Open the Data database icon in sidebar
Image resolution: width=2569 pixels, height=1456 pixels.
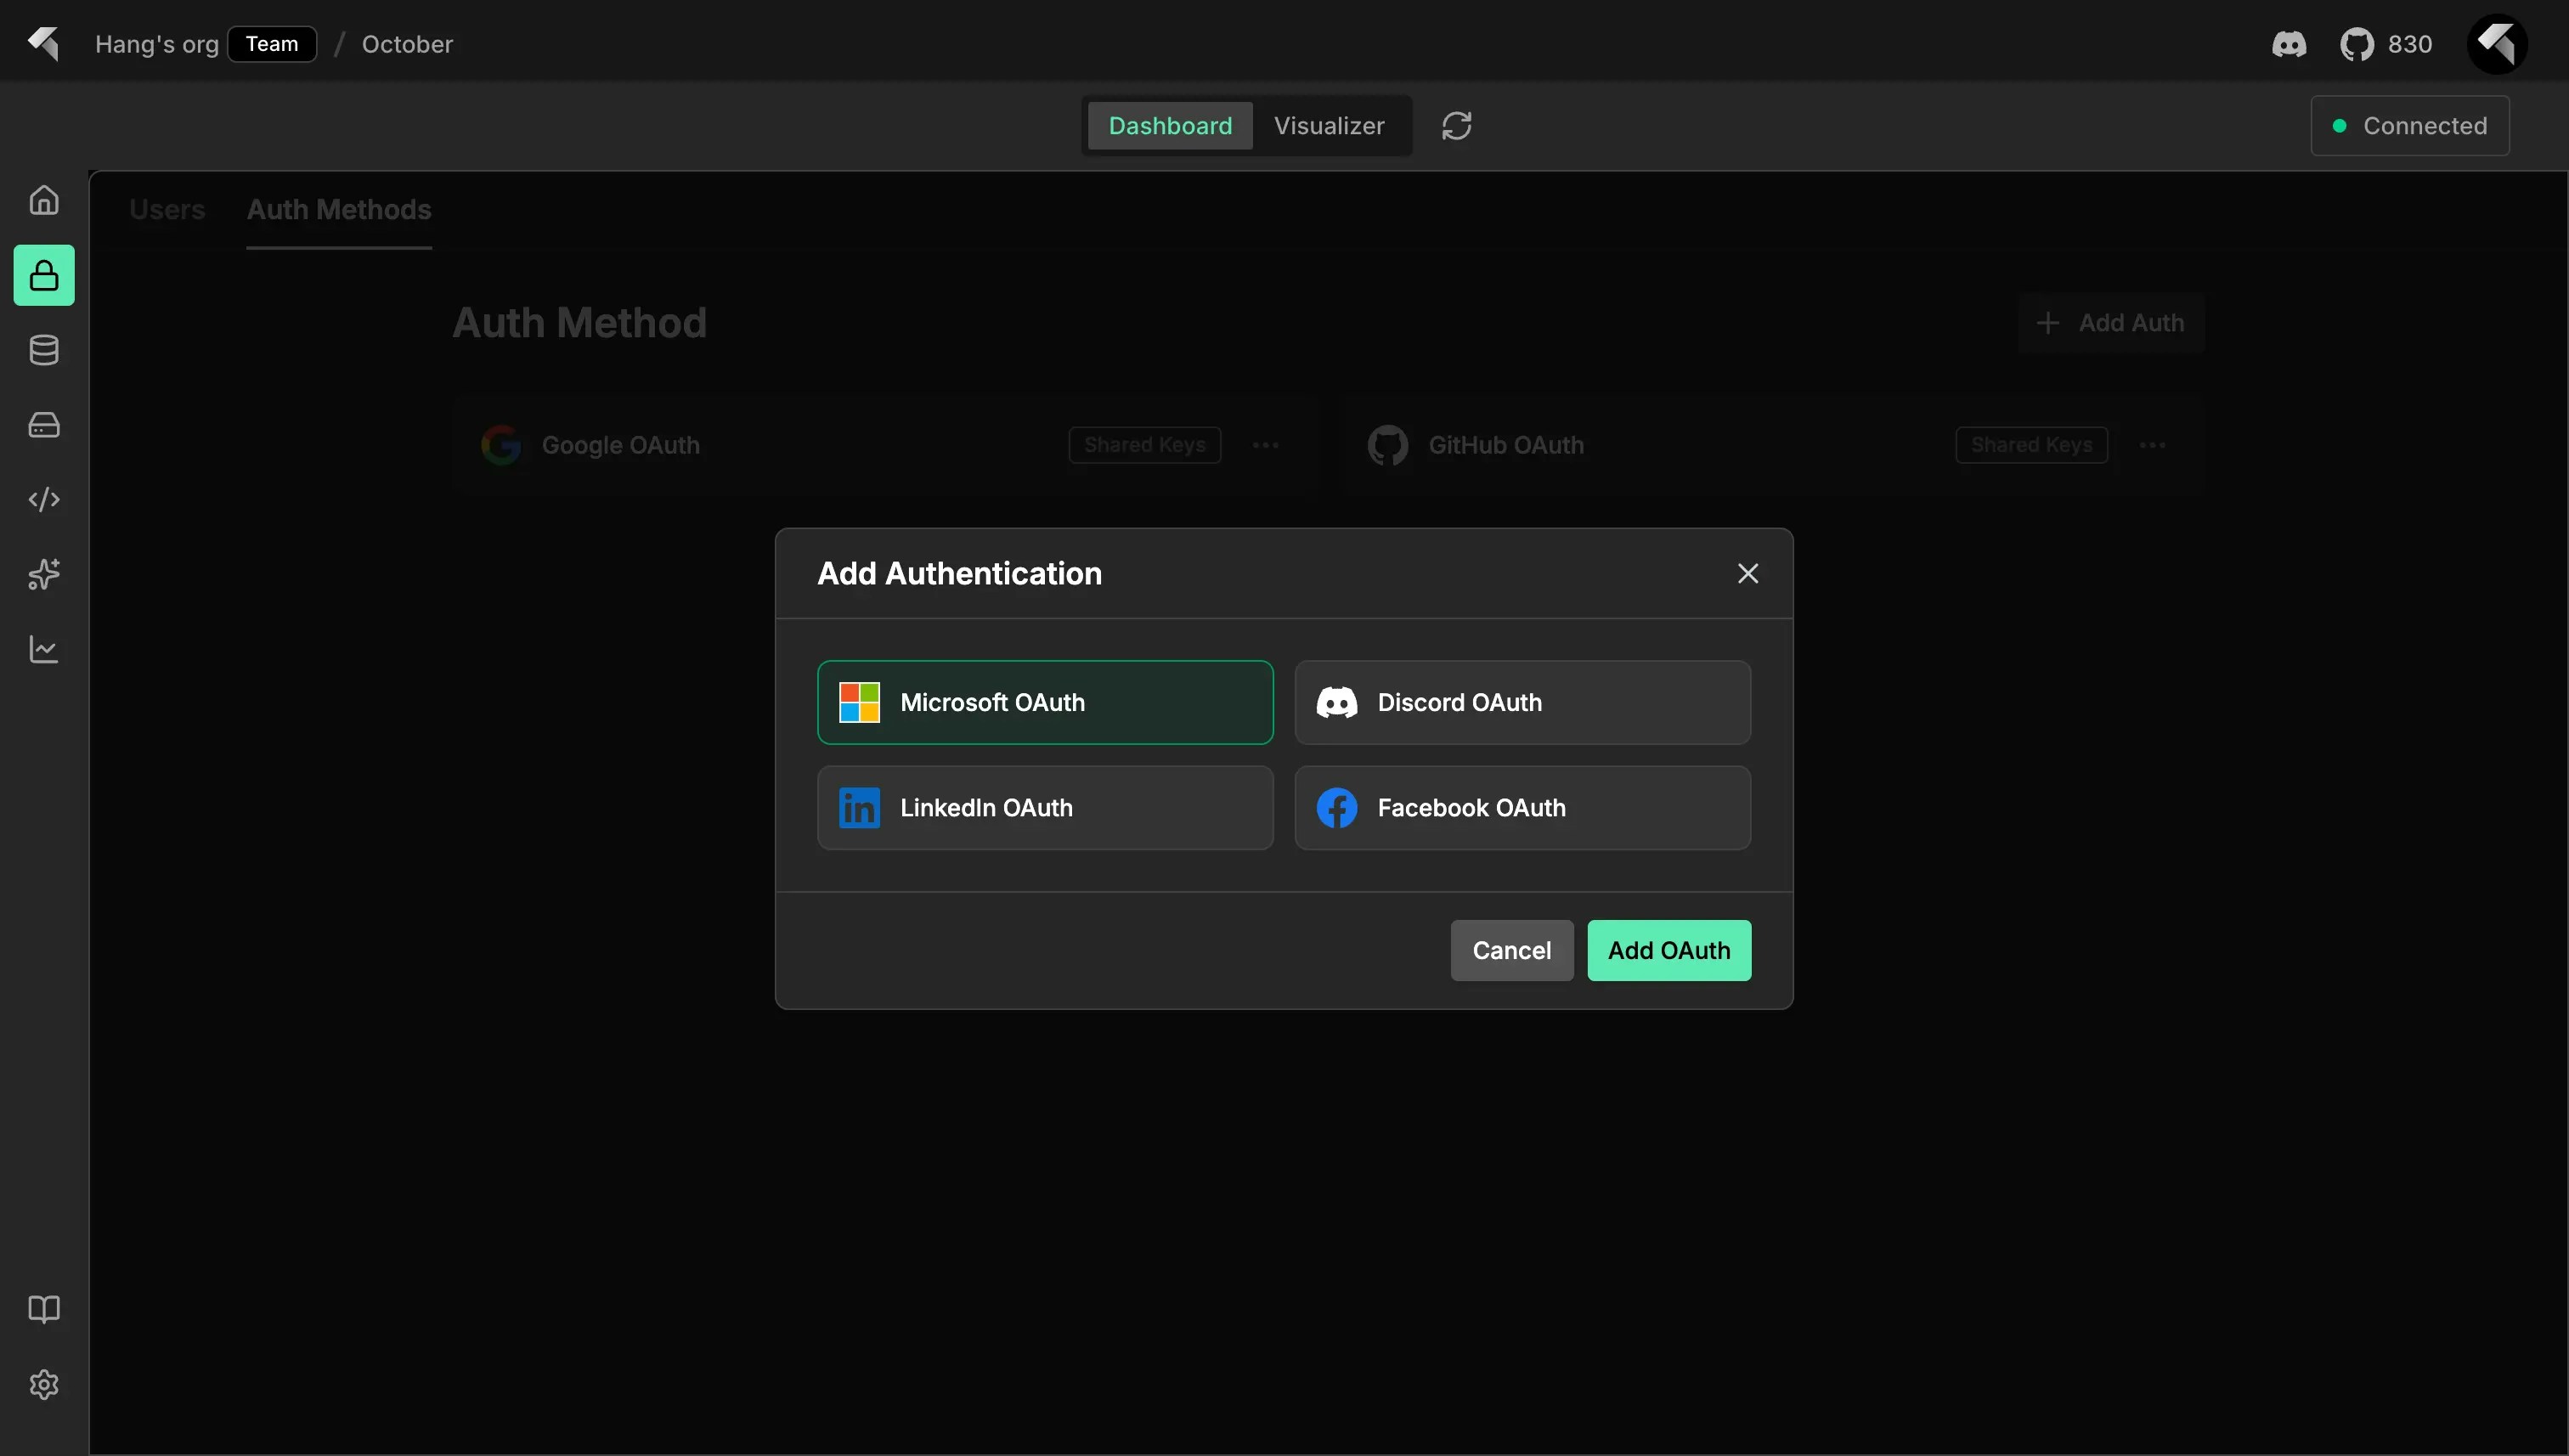pos(44,349)
